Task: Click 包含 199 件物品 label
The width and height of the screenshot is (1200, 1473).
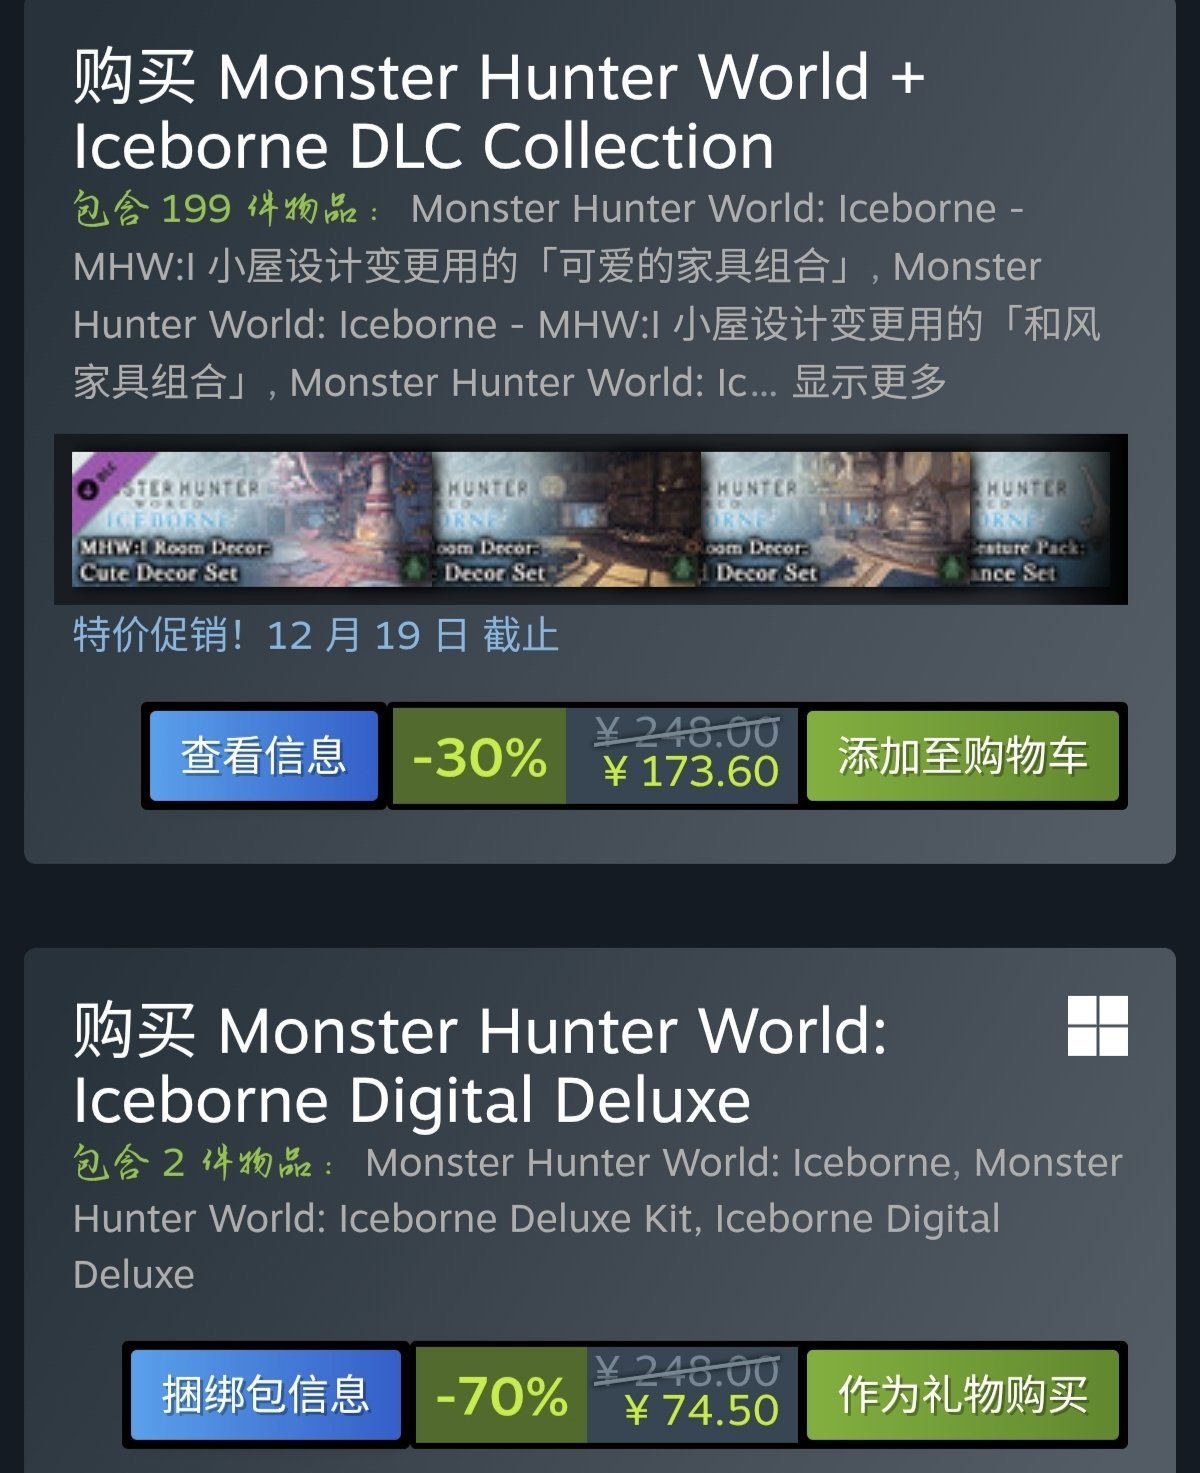Action: point(226,209)
